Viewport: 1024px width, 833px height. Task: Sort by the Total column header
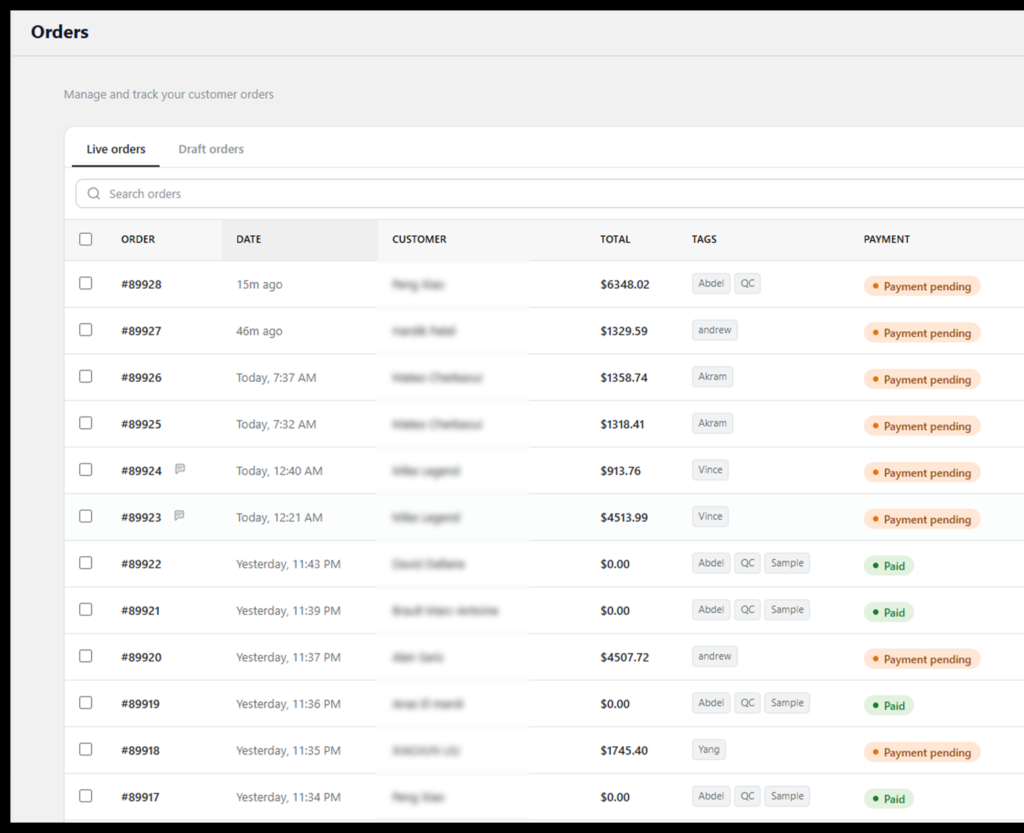coord(615,239)
